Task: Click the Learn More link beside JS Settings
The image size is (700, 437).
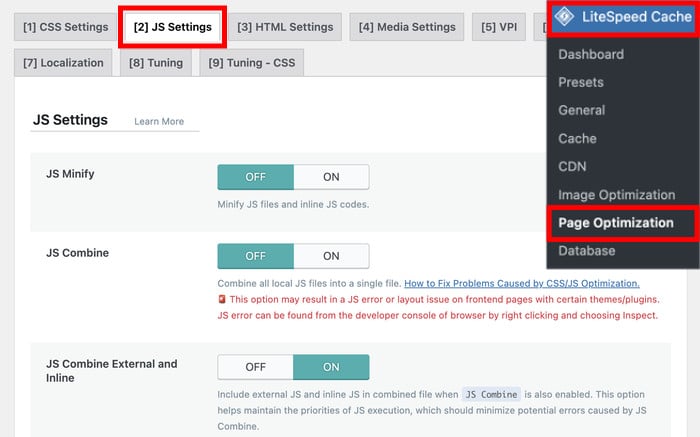Action: coord(159,121)
